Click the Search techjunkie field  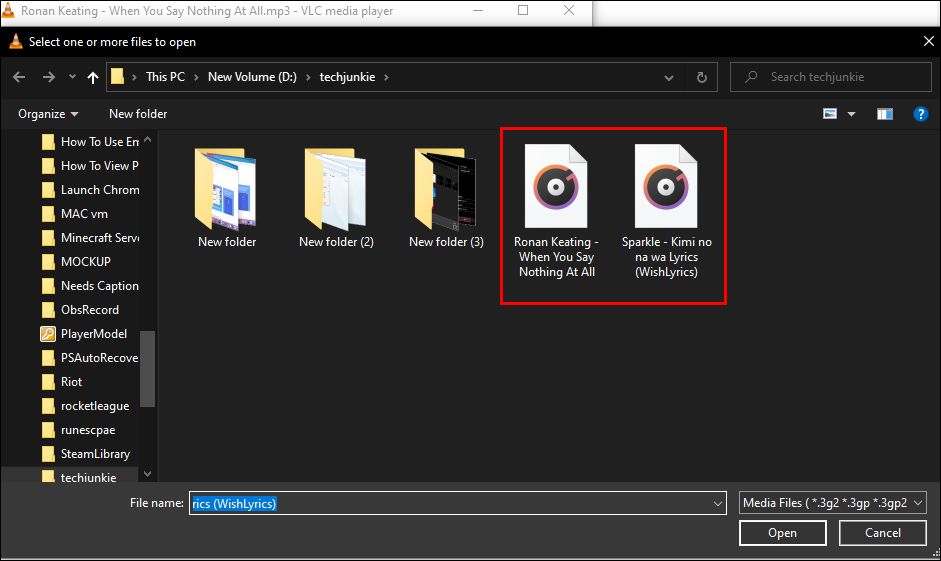pyautogui.click(x=831, y=77)
